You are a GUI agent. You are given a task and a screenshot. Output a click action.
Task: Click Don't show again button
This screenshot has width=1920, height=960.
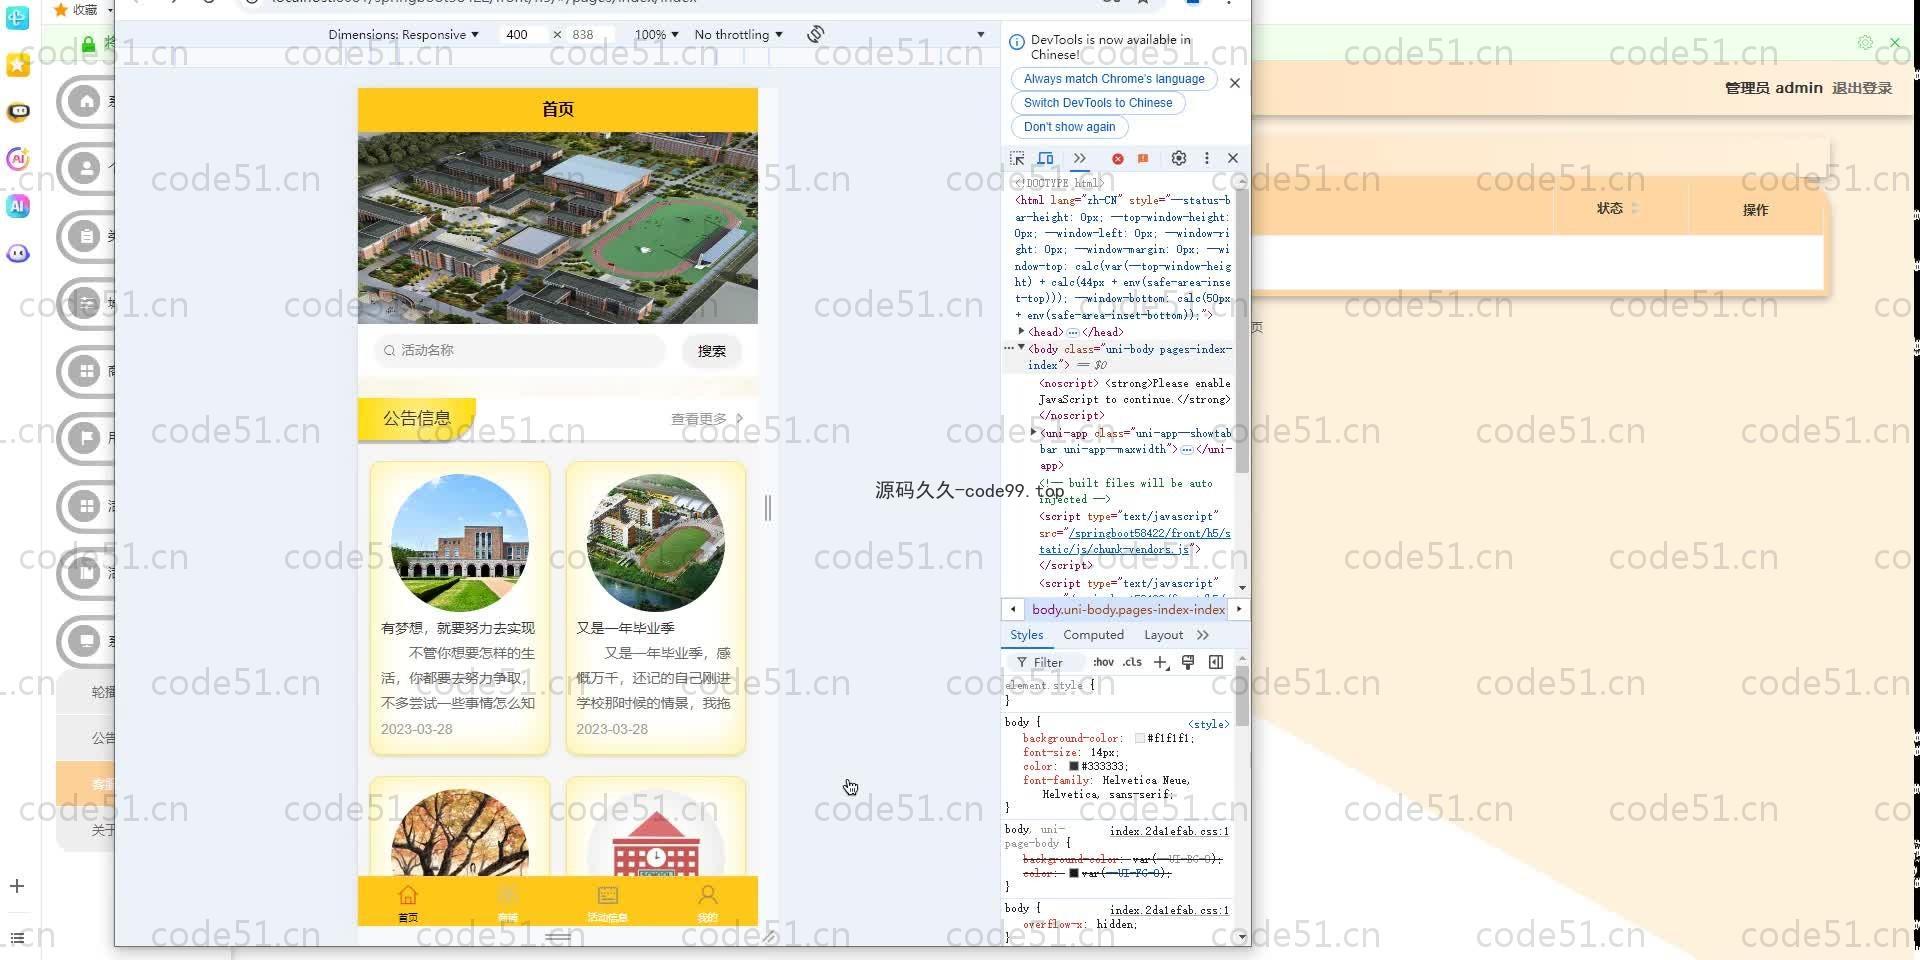tap(1069, 127)
